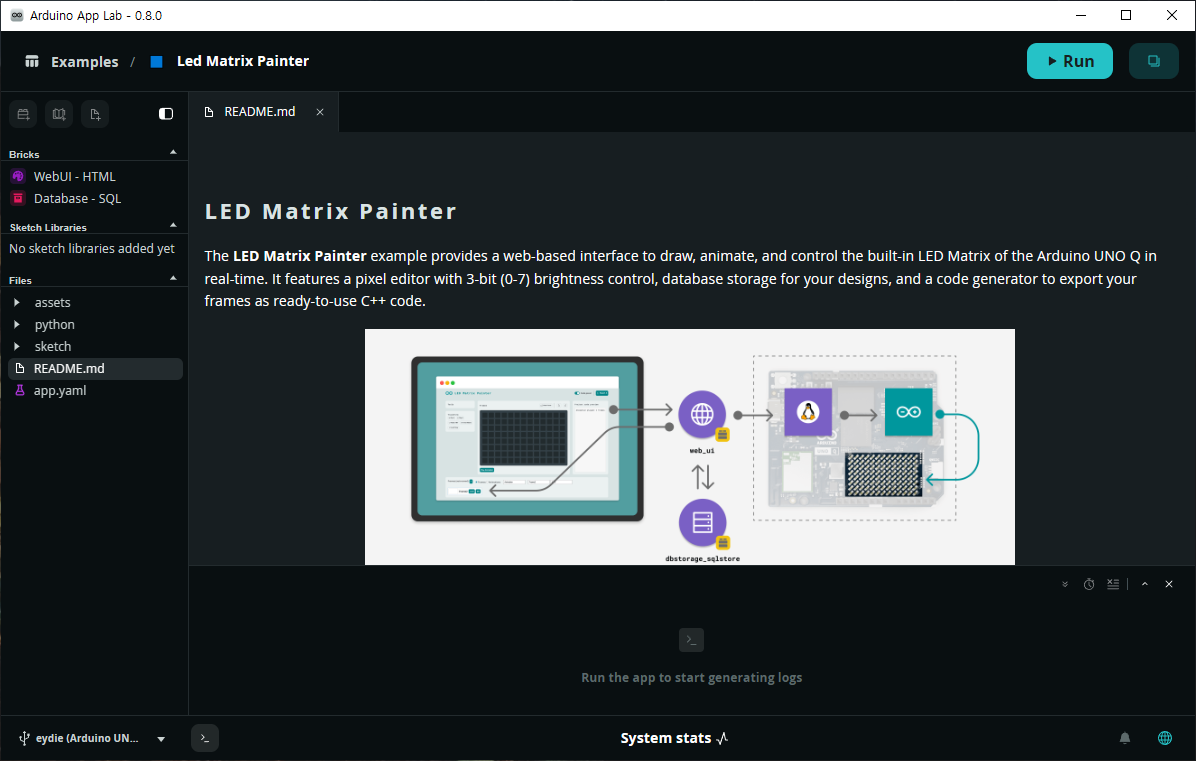Click the New File icon in sidebar toolbar
Screen dimensions: 1196x761
pos(95,114)
